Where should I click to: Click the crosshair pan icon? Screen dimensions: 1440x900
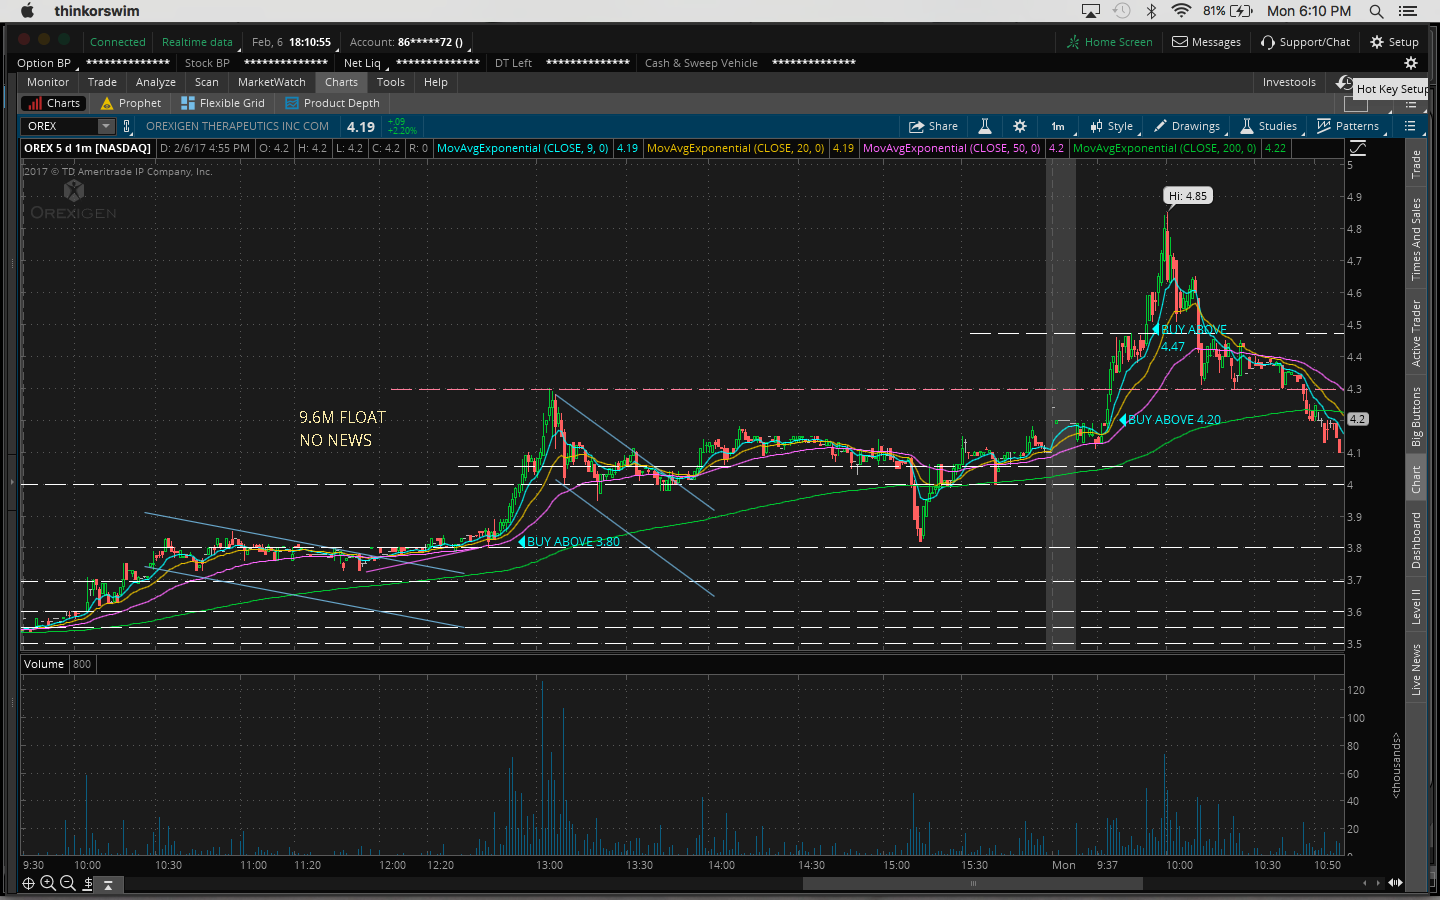coord(28,883)
